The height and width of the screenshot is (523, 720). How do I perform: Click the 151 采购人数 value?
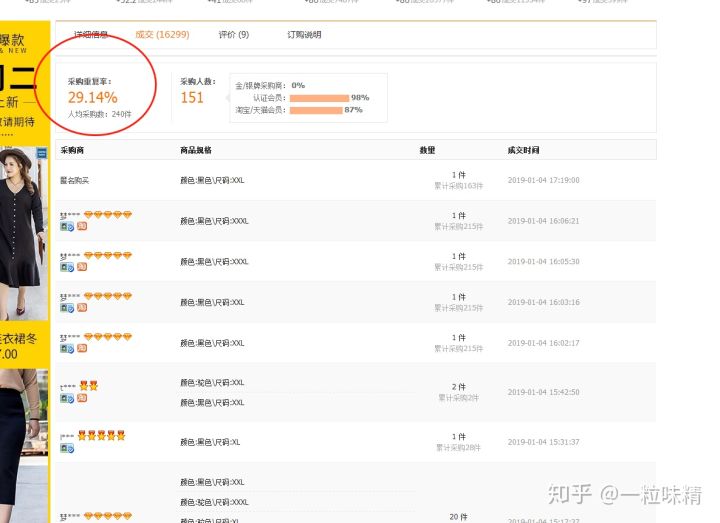(x=192, y=97)
